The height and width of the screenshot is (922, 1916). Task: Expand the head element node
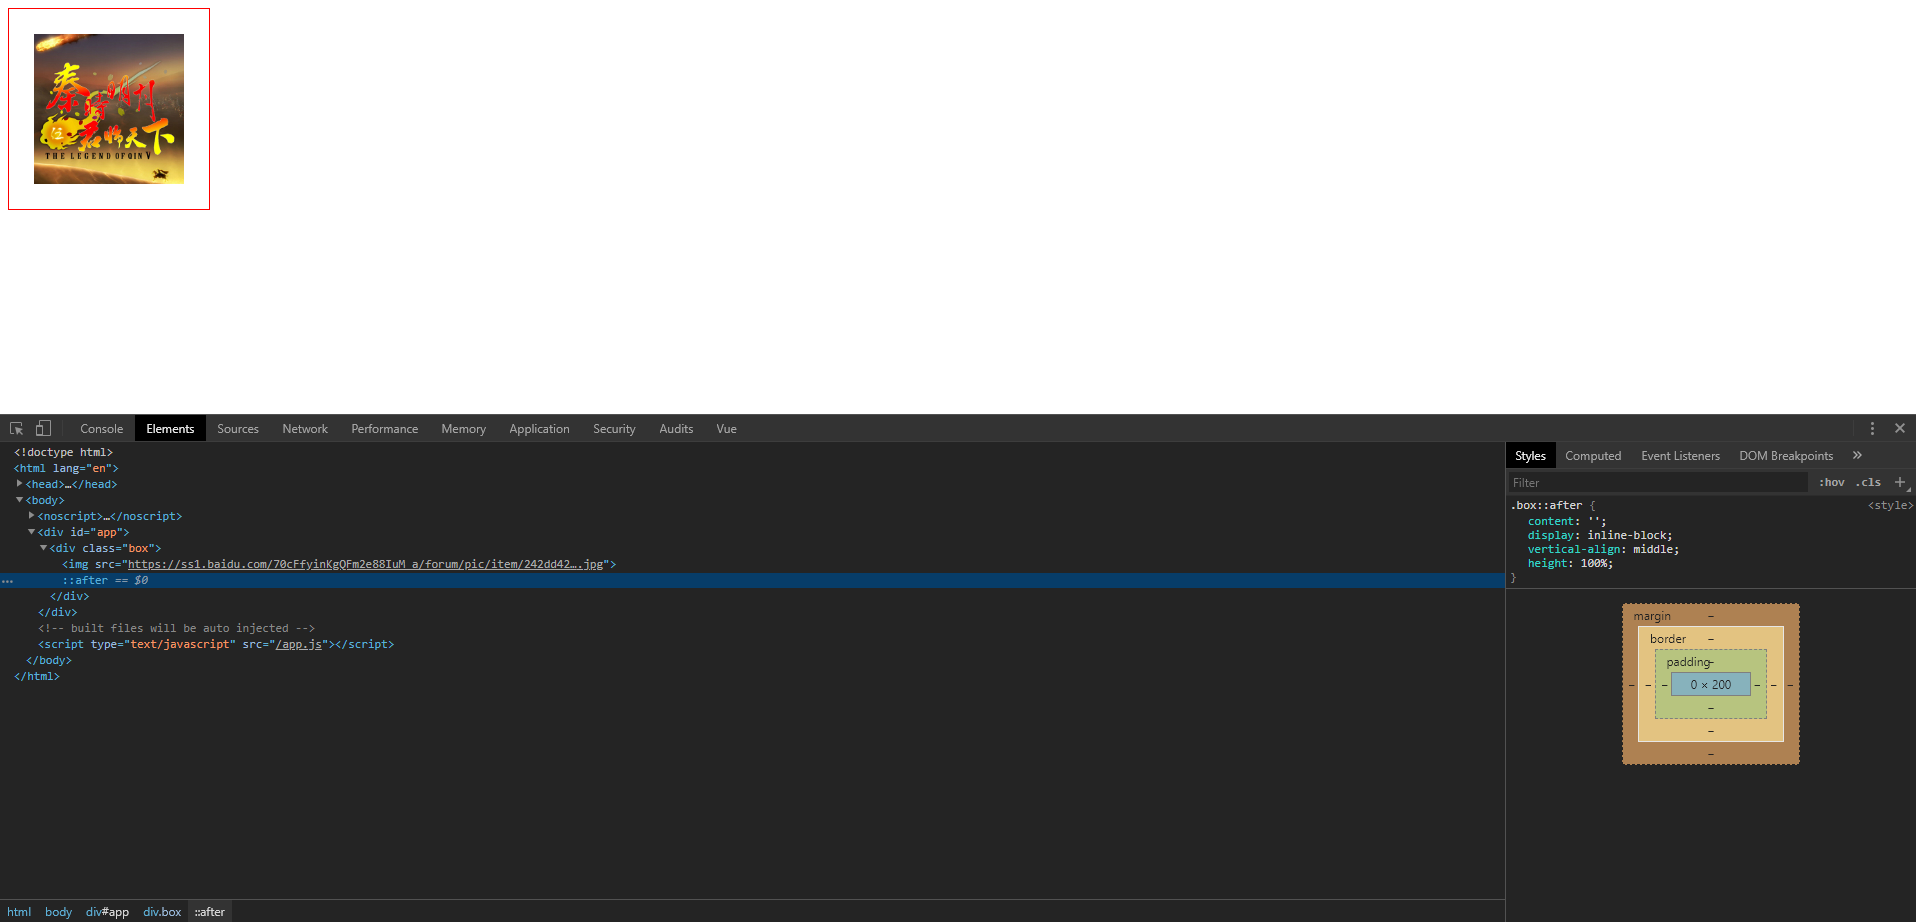(x=20, y=483)
